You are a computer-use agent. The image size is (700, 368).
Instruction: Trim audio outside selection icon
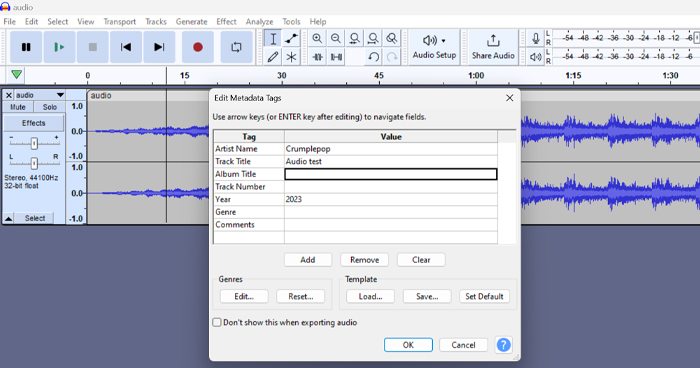pos(317,57)
